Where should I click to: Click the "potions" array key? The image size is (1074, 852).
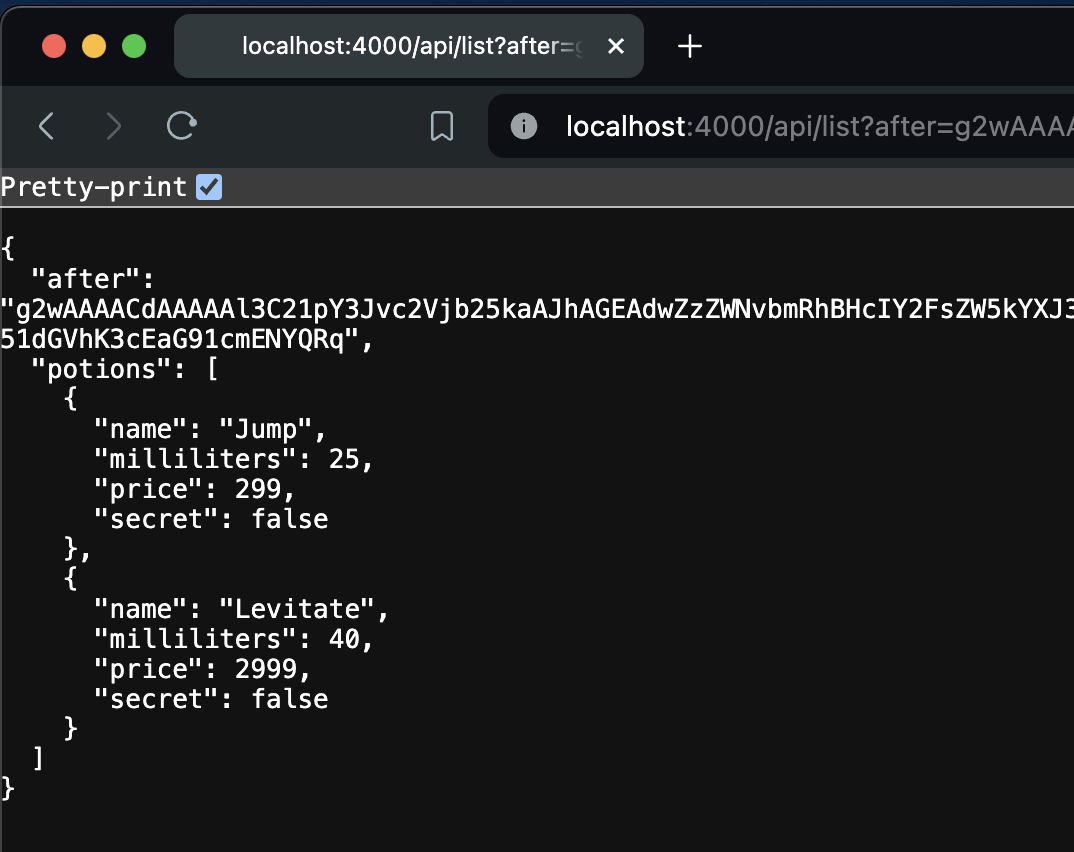pos(101,369)
